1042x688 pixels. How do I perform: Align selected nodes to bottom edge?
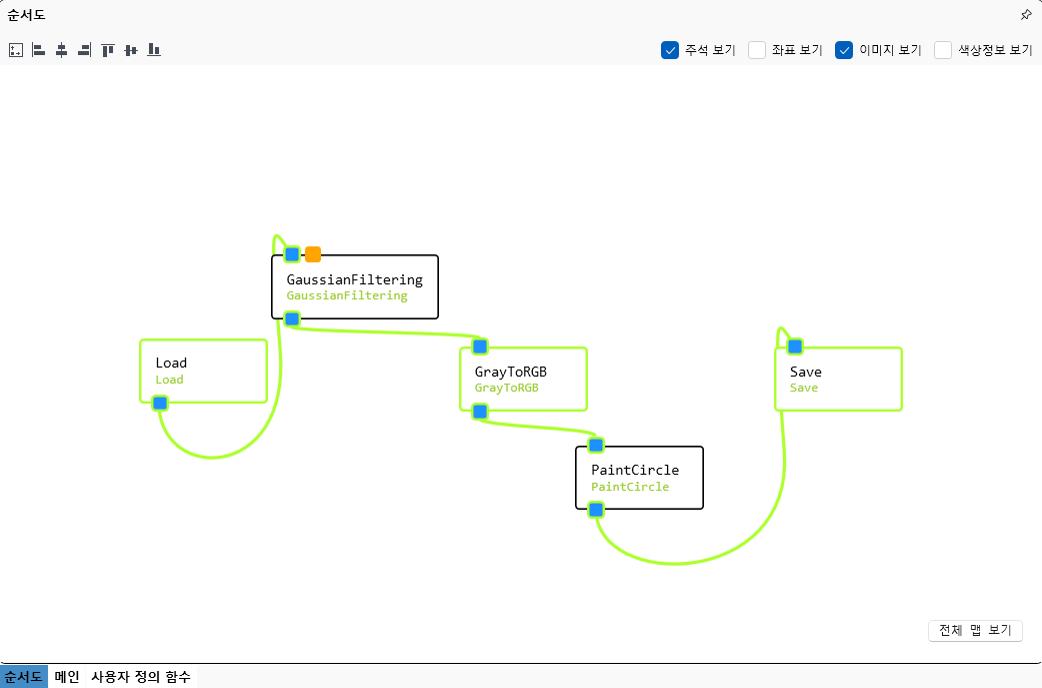point(154,50)
